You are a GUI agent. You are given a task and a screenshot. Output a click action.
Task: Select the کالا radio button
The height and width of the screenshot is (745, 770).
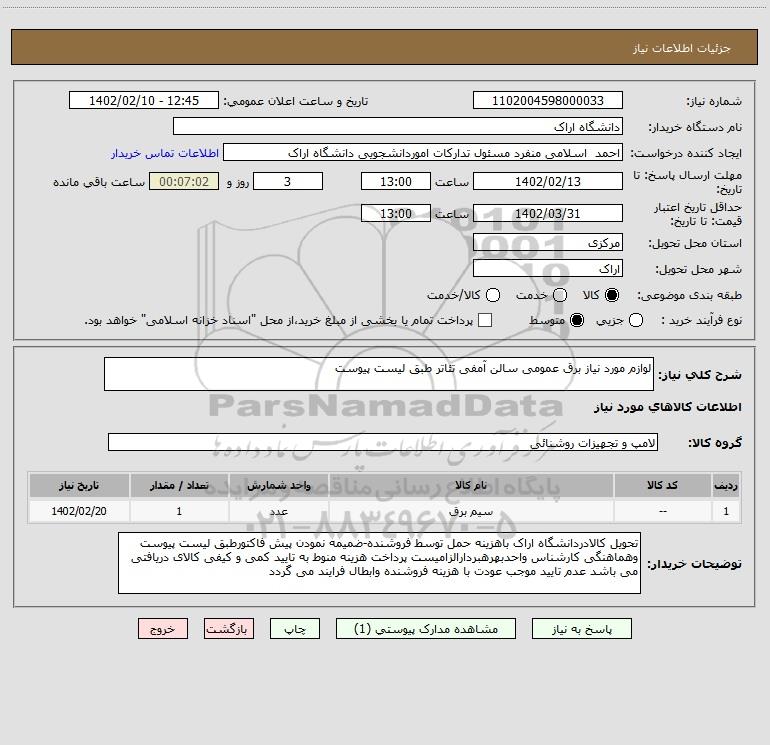click(x=612, y=295)
